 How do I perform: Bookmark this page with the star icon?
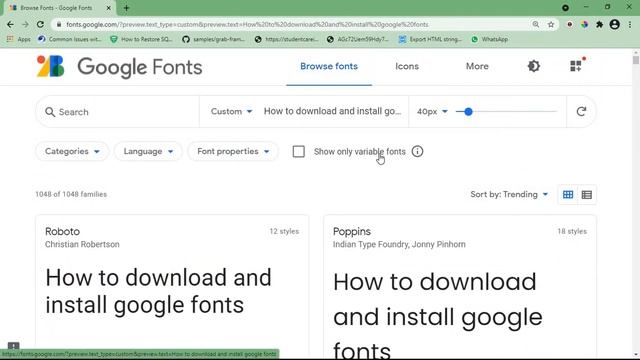[x=551, y=24]
